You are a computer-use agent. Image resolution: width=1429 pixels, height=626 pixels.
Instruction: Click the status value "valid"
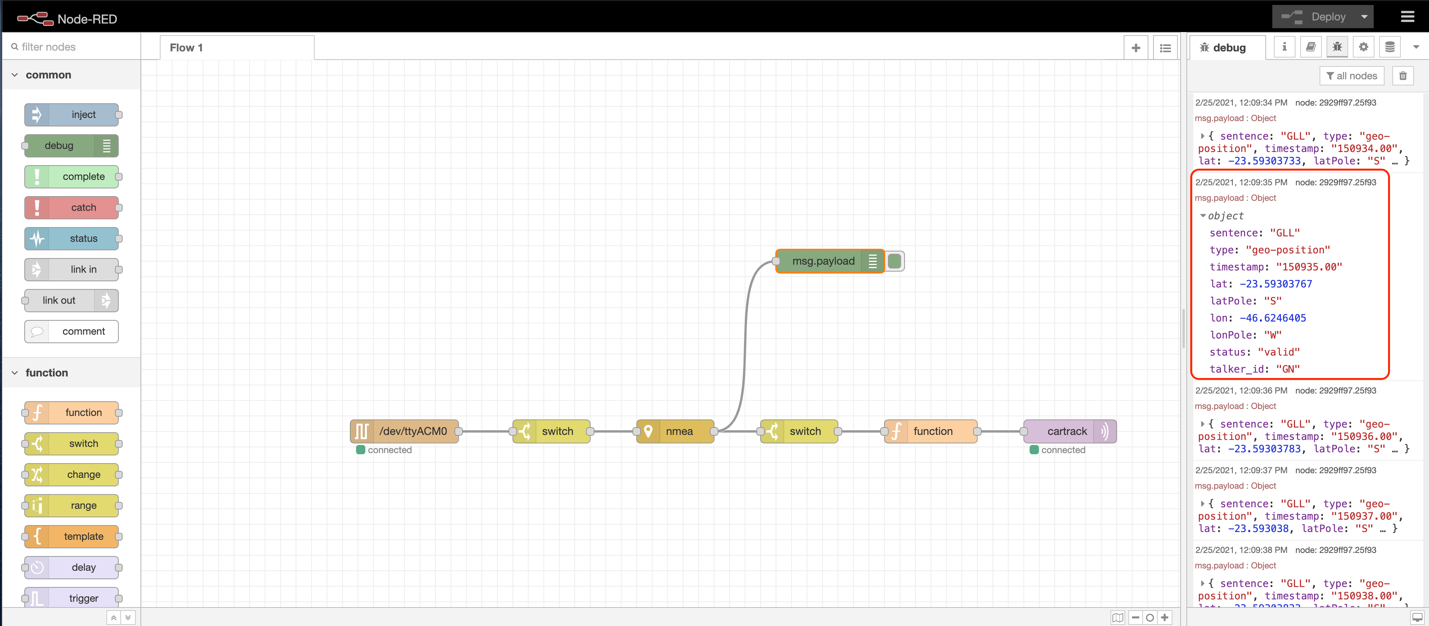[x=1279, y=352]
